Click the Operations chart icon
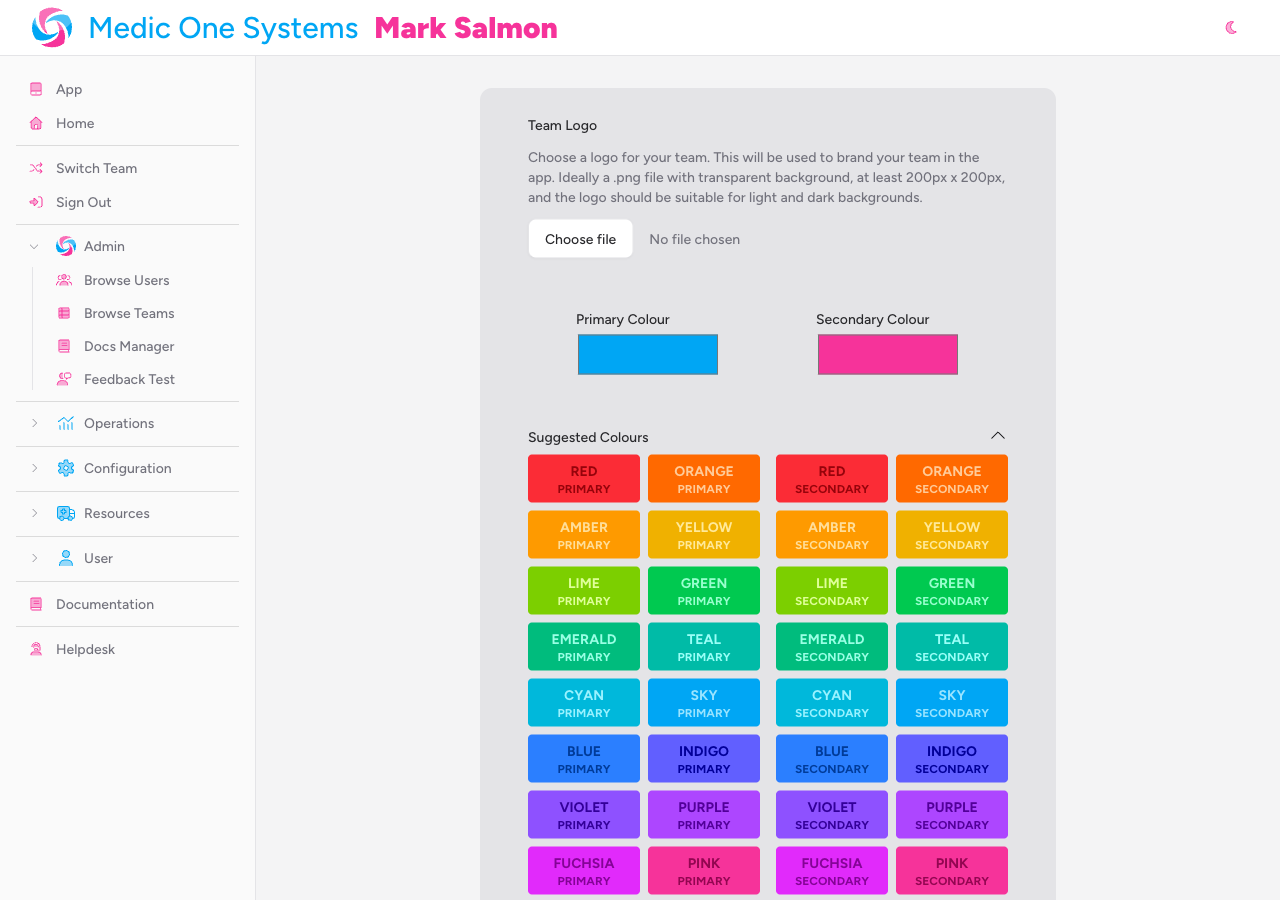Screen dimensions: 1280x900 [x=64, y=423]
